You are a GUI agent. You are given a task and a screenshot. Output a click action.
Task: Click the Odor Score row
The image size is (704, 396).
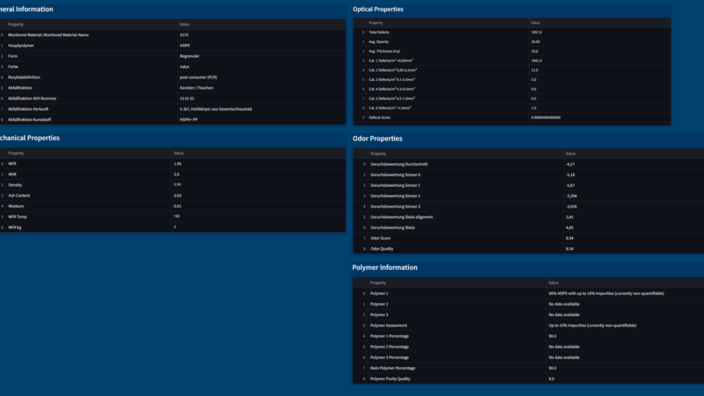528,238
